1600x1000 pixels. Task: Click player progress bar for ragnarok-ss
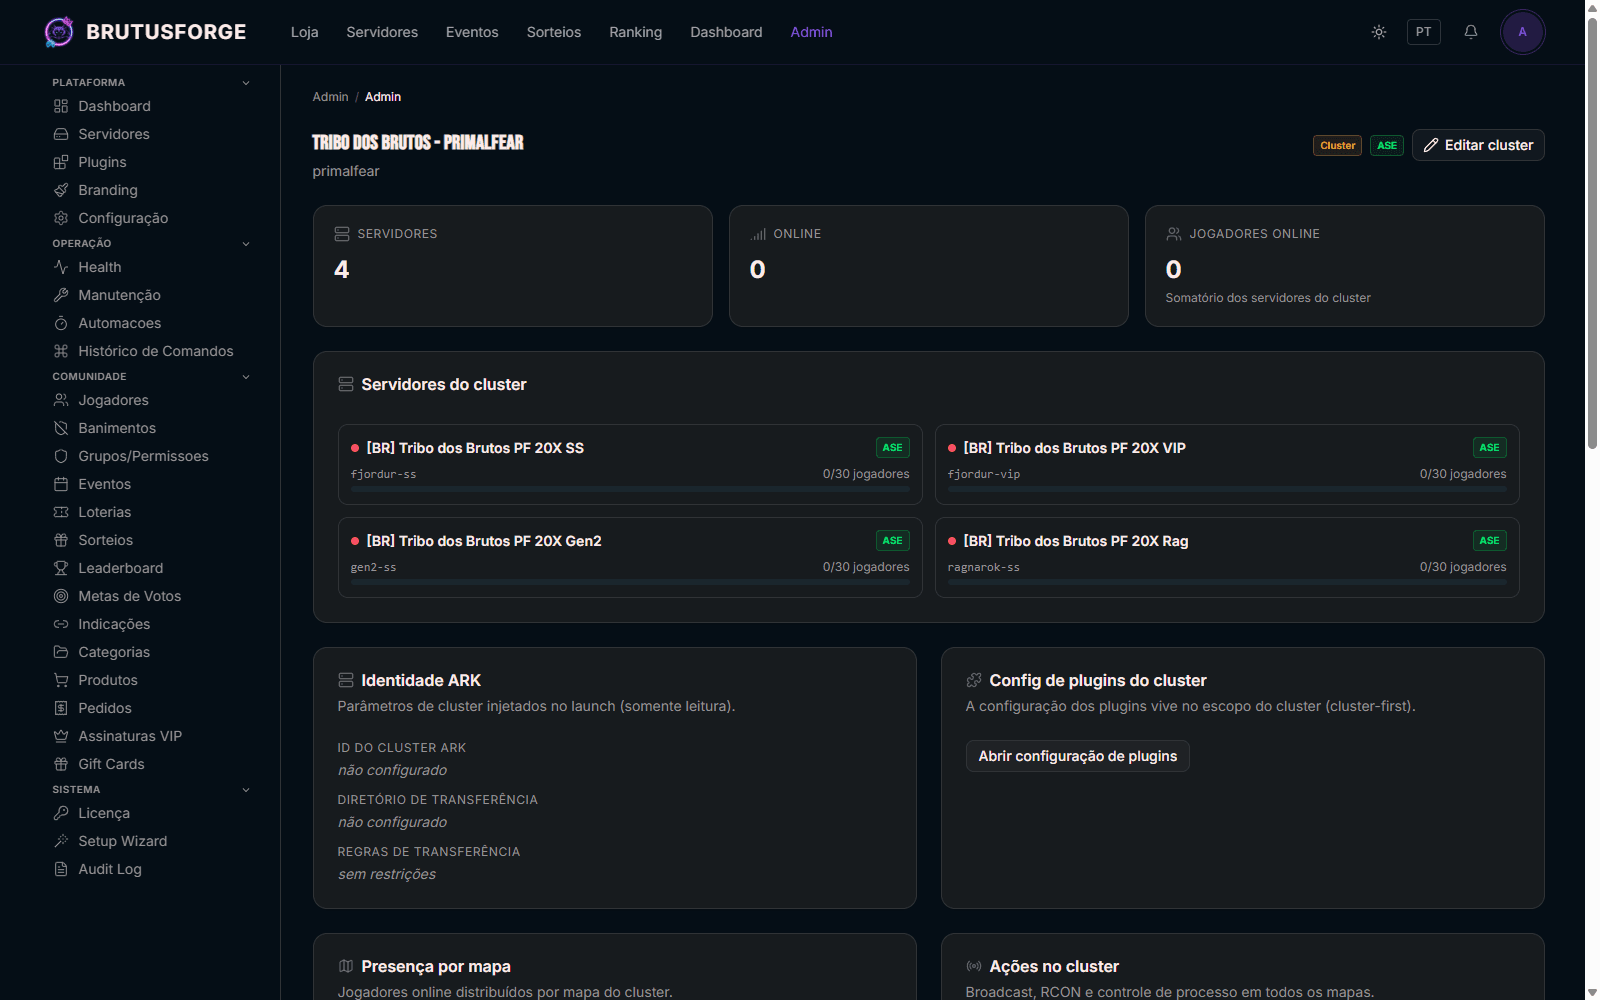pos(1227,582)
